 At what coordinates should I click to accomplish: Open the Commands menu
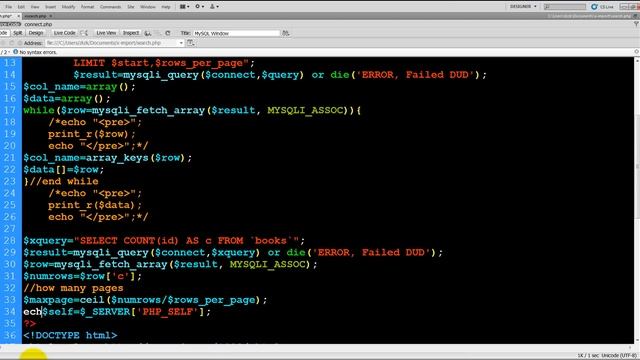point(110,7)
